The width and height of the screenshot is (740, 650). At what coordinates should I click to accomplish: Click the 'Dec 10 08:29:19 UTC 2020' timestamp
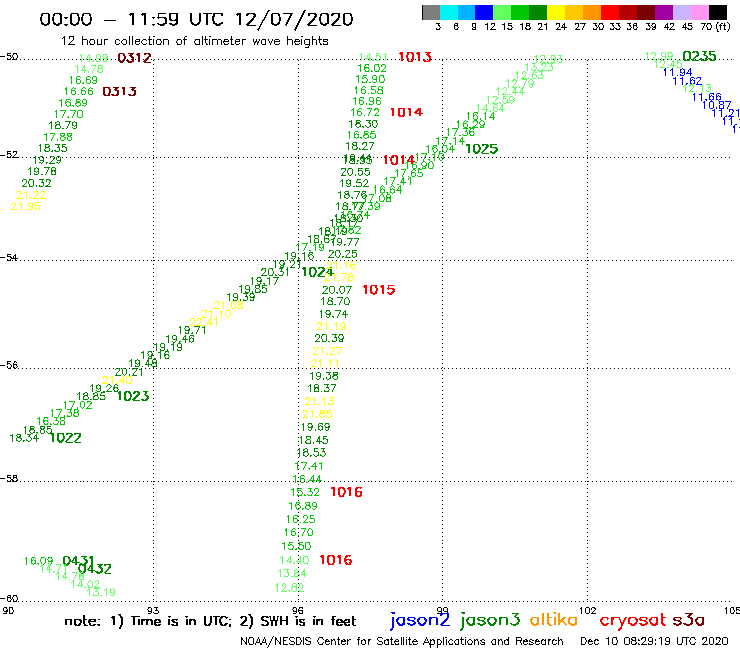[x=654, y=641]
